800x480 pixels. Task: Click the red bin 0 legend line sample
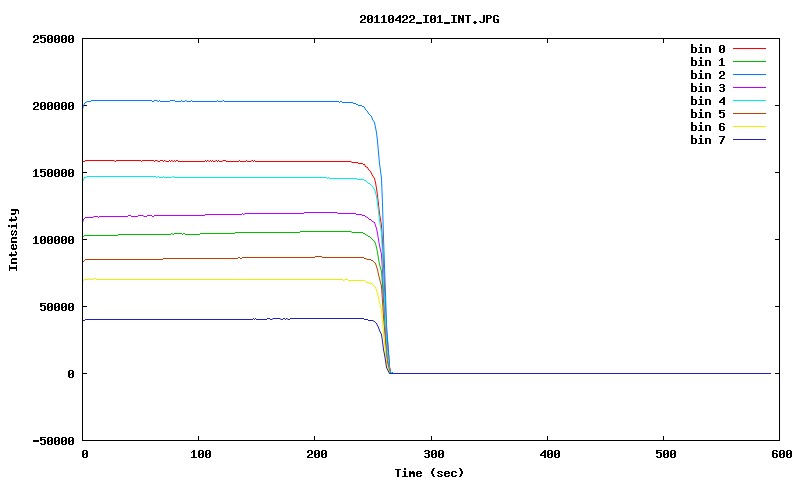[x=749, y=48]
